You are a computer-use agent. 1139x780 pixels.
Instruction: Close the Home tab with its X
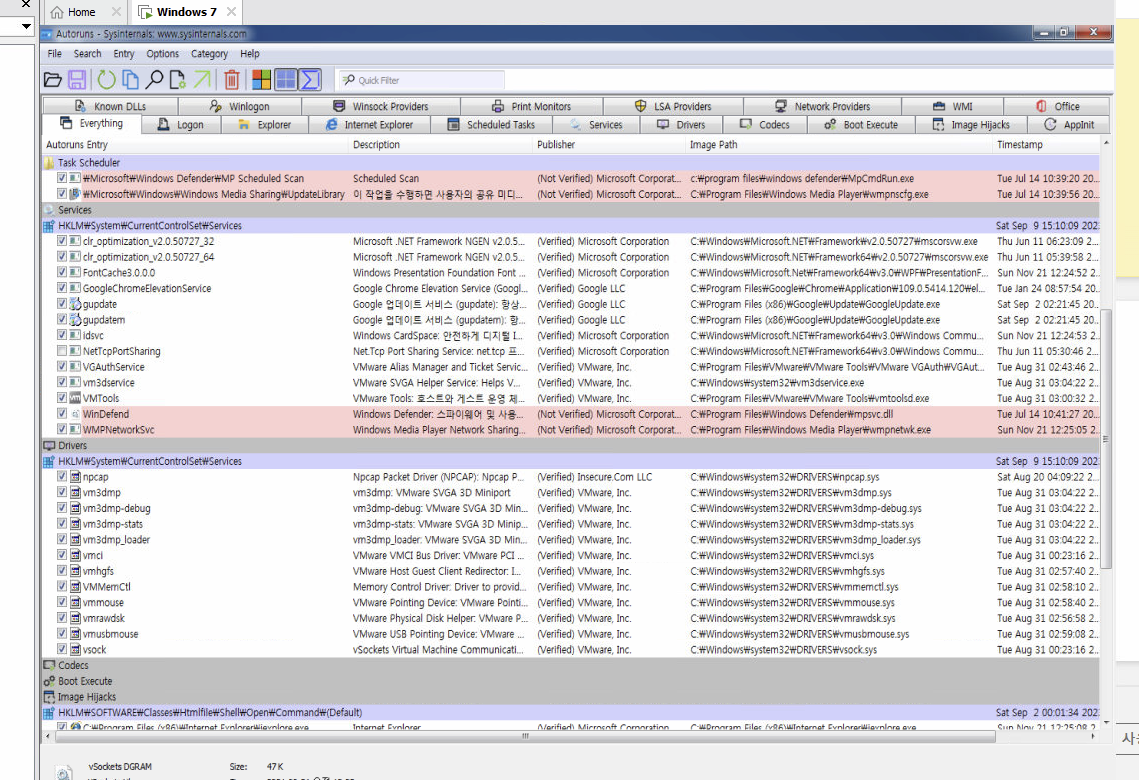(116, 12)
